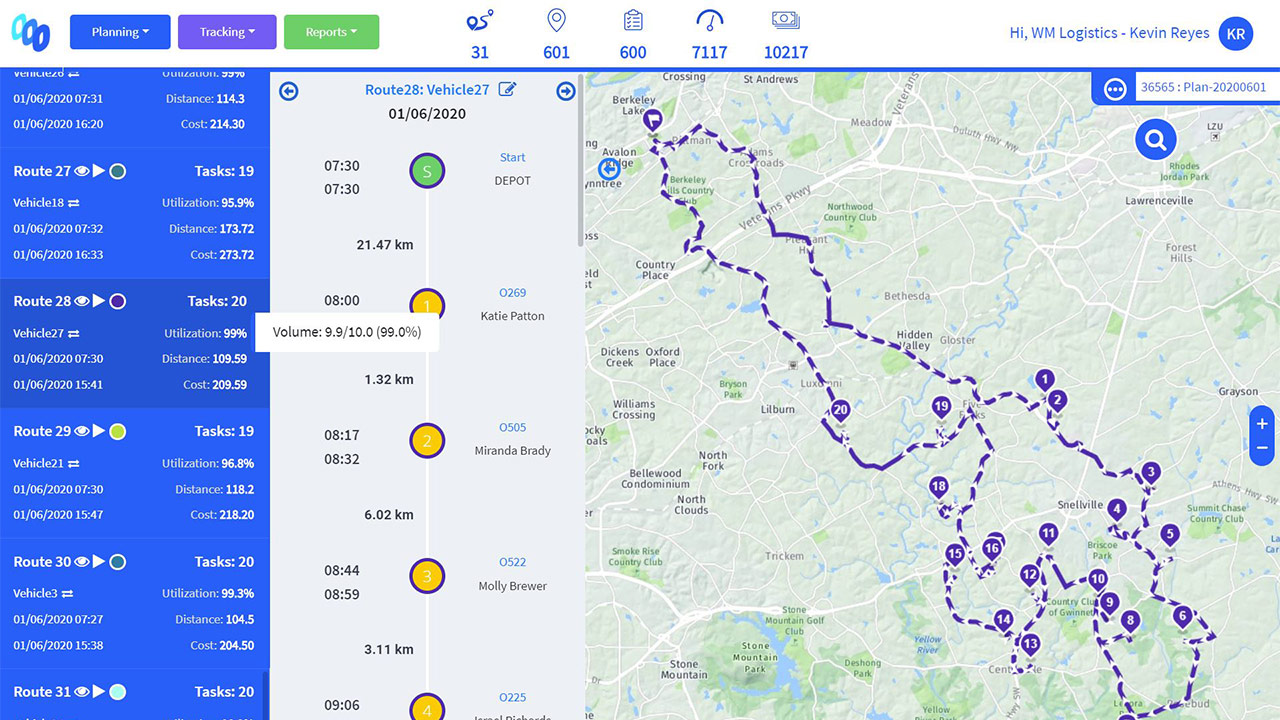Screen dimensions: 1280x720
Task: Click the green Start depot node S
Action: [427, 171]
